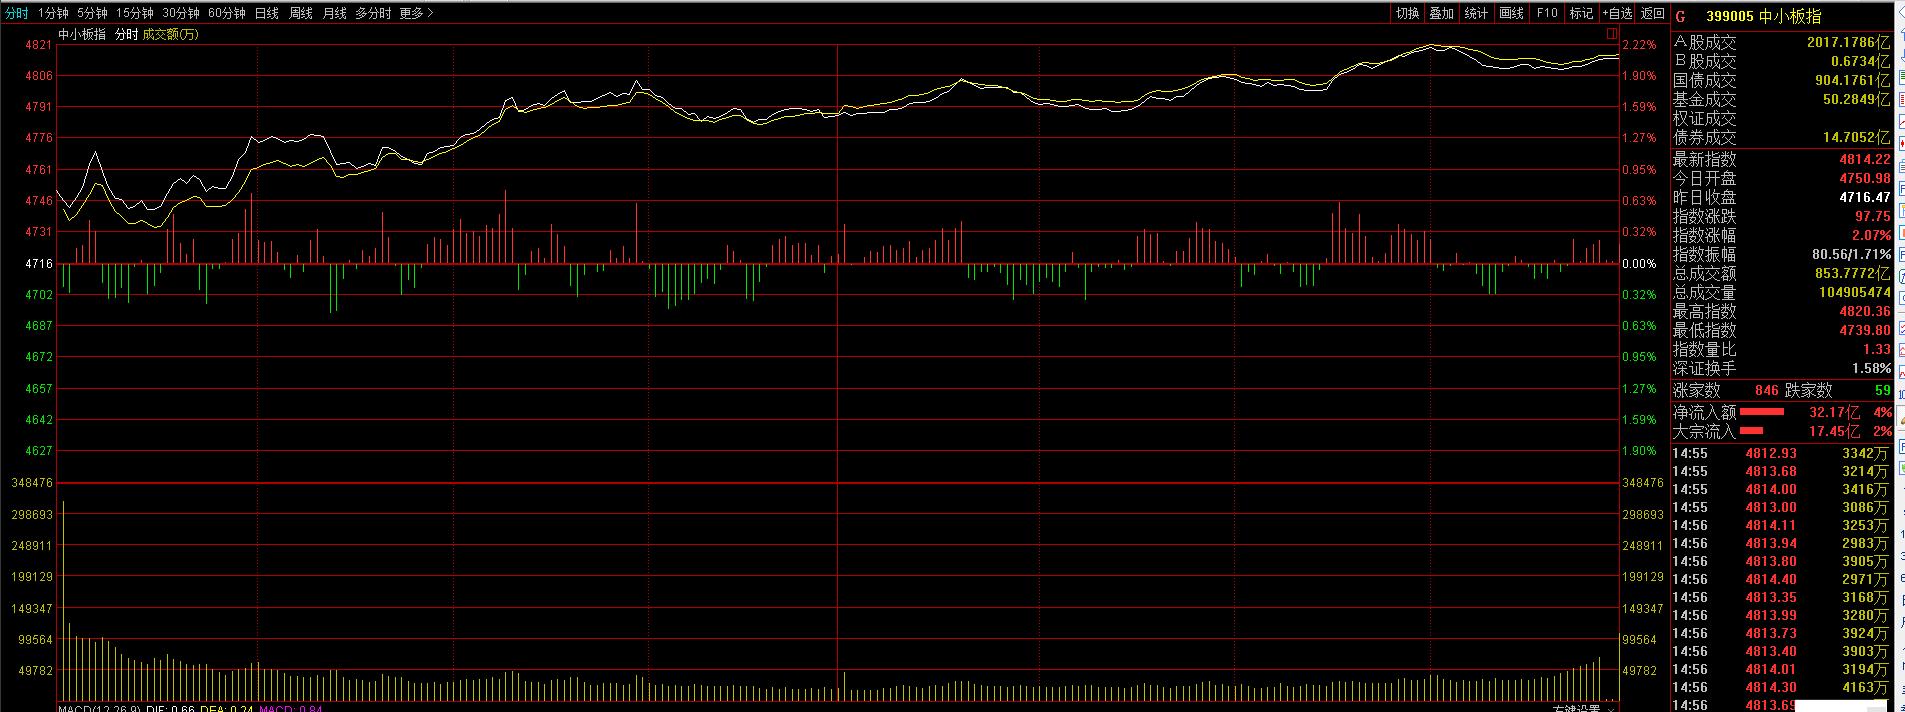Click the 348476 volume axis label on left
The width and height of the screenshot is (1905, 712).
pyautogui.click(x=30, y=483)
